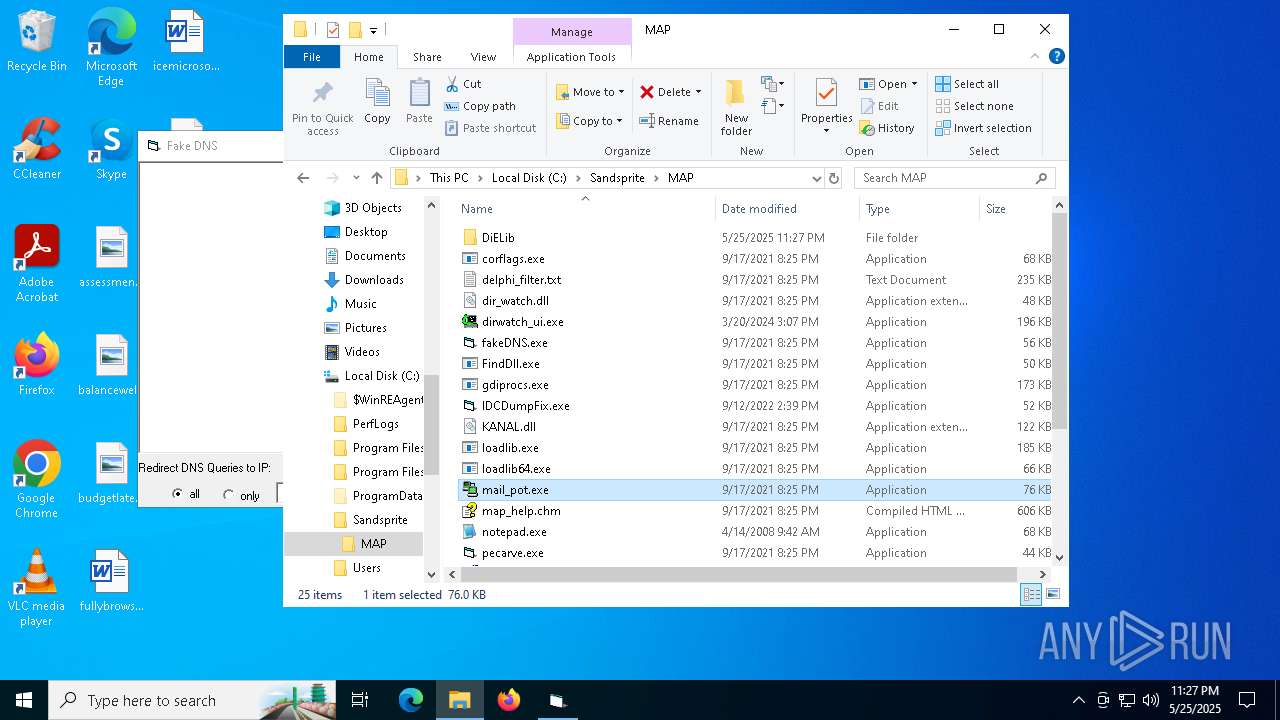Switch to the Share ribbon tab
This screenshot has width=1280, height=720.
coord(427,57)
